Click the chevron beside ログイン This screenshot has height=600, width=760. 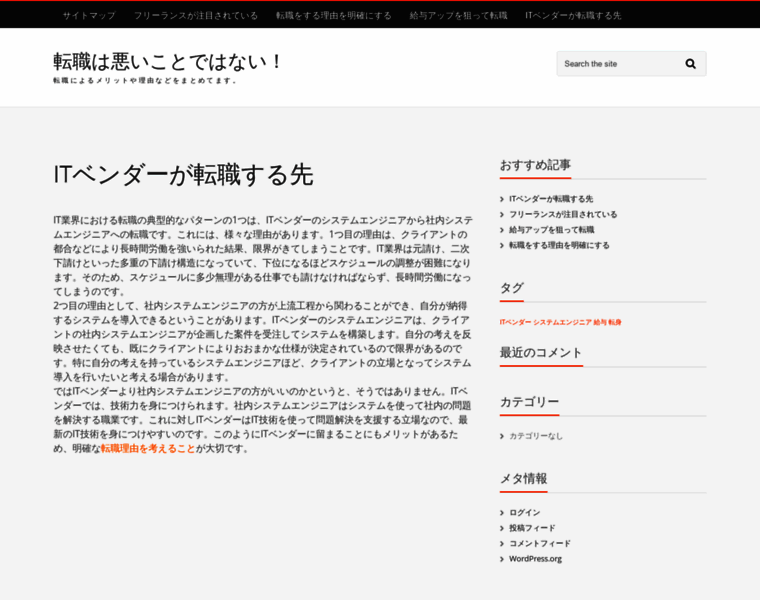(502, 513)
